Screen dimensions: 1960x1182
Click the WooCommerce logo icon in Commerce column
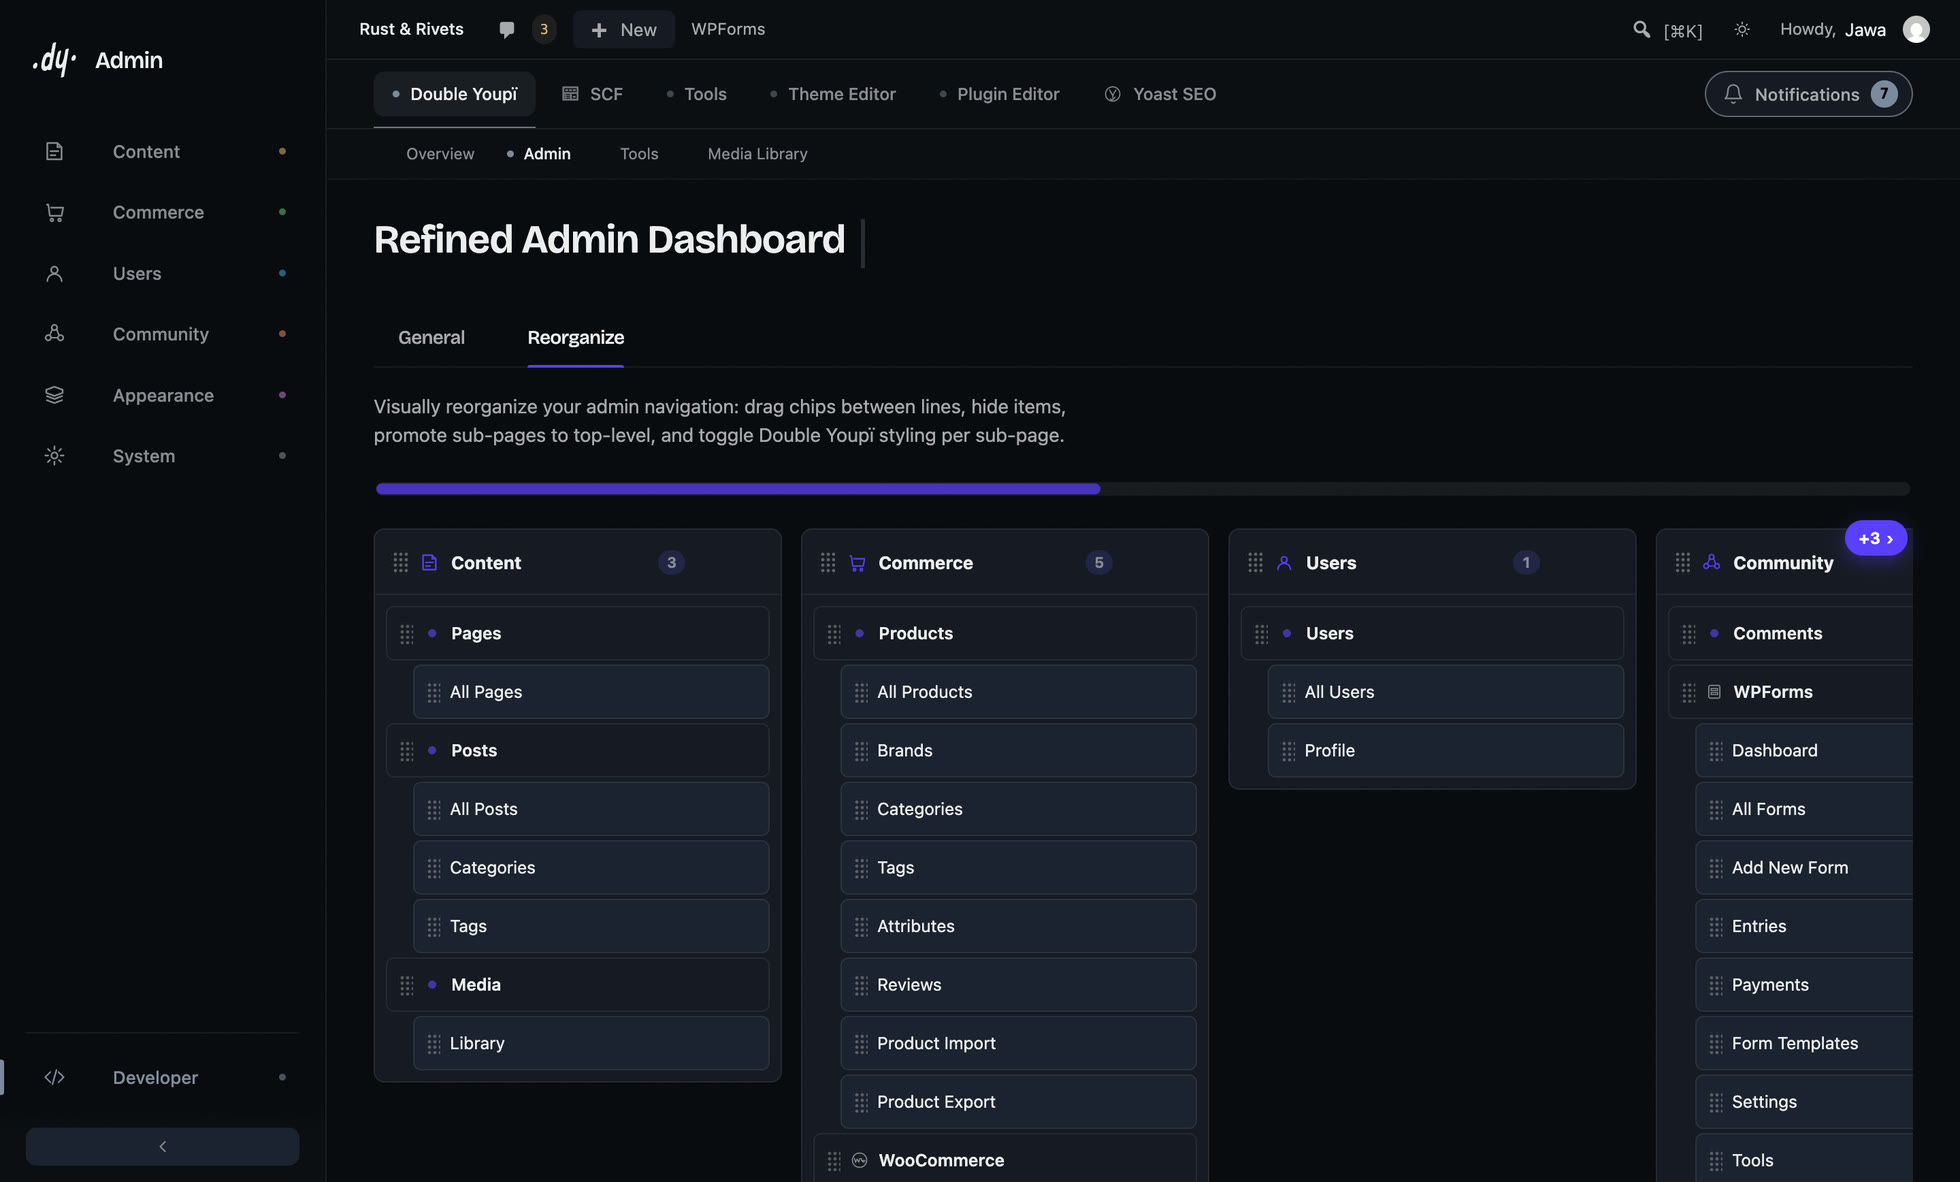tap(859, 1160)
